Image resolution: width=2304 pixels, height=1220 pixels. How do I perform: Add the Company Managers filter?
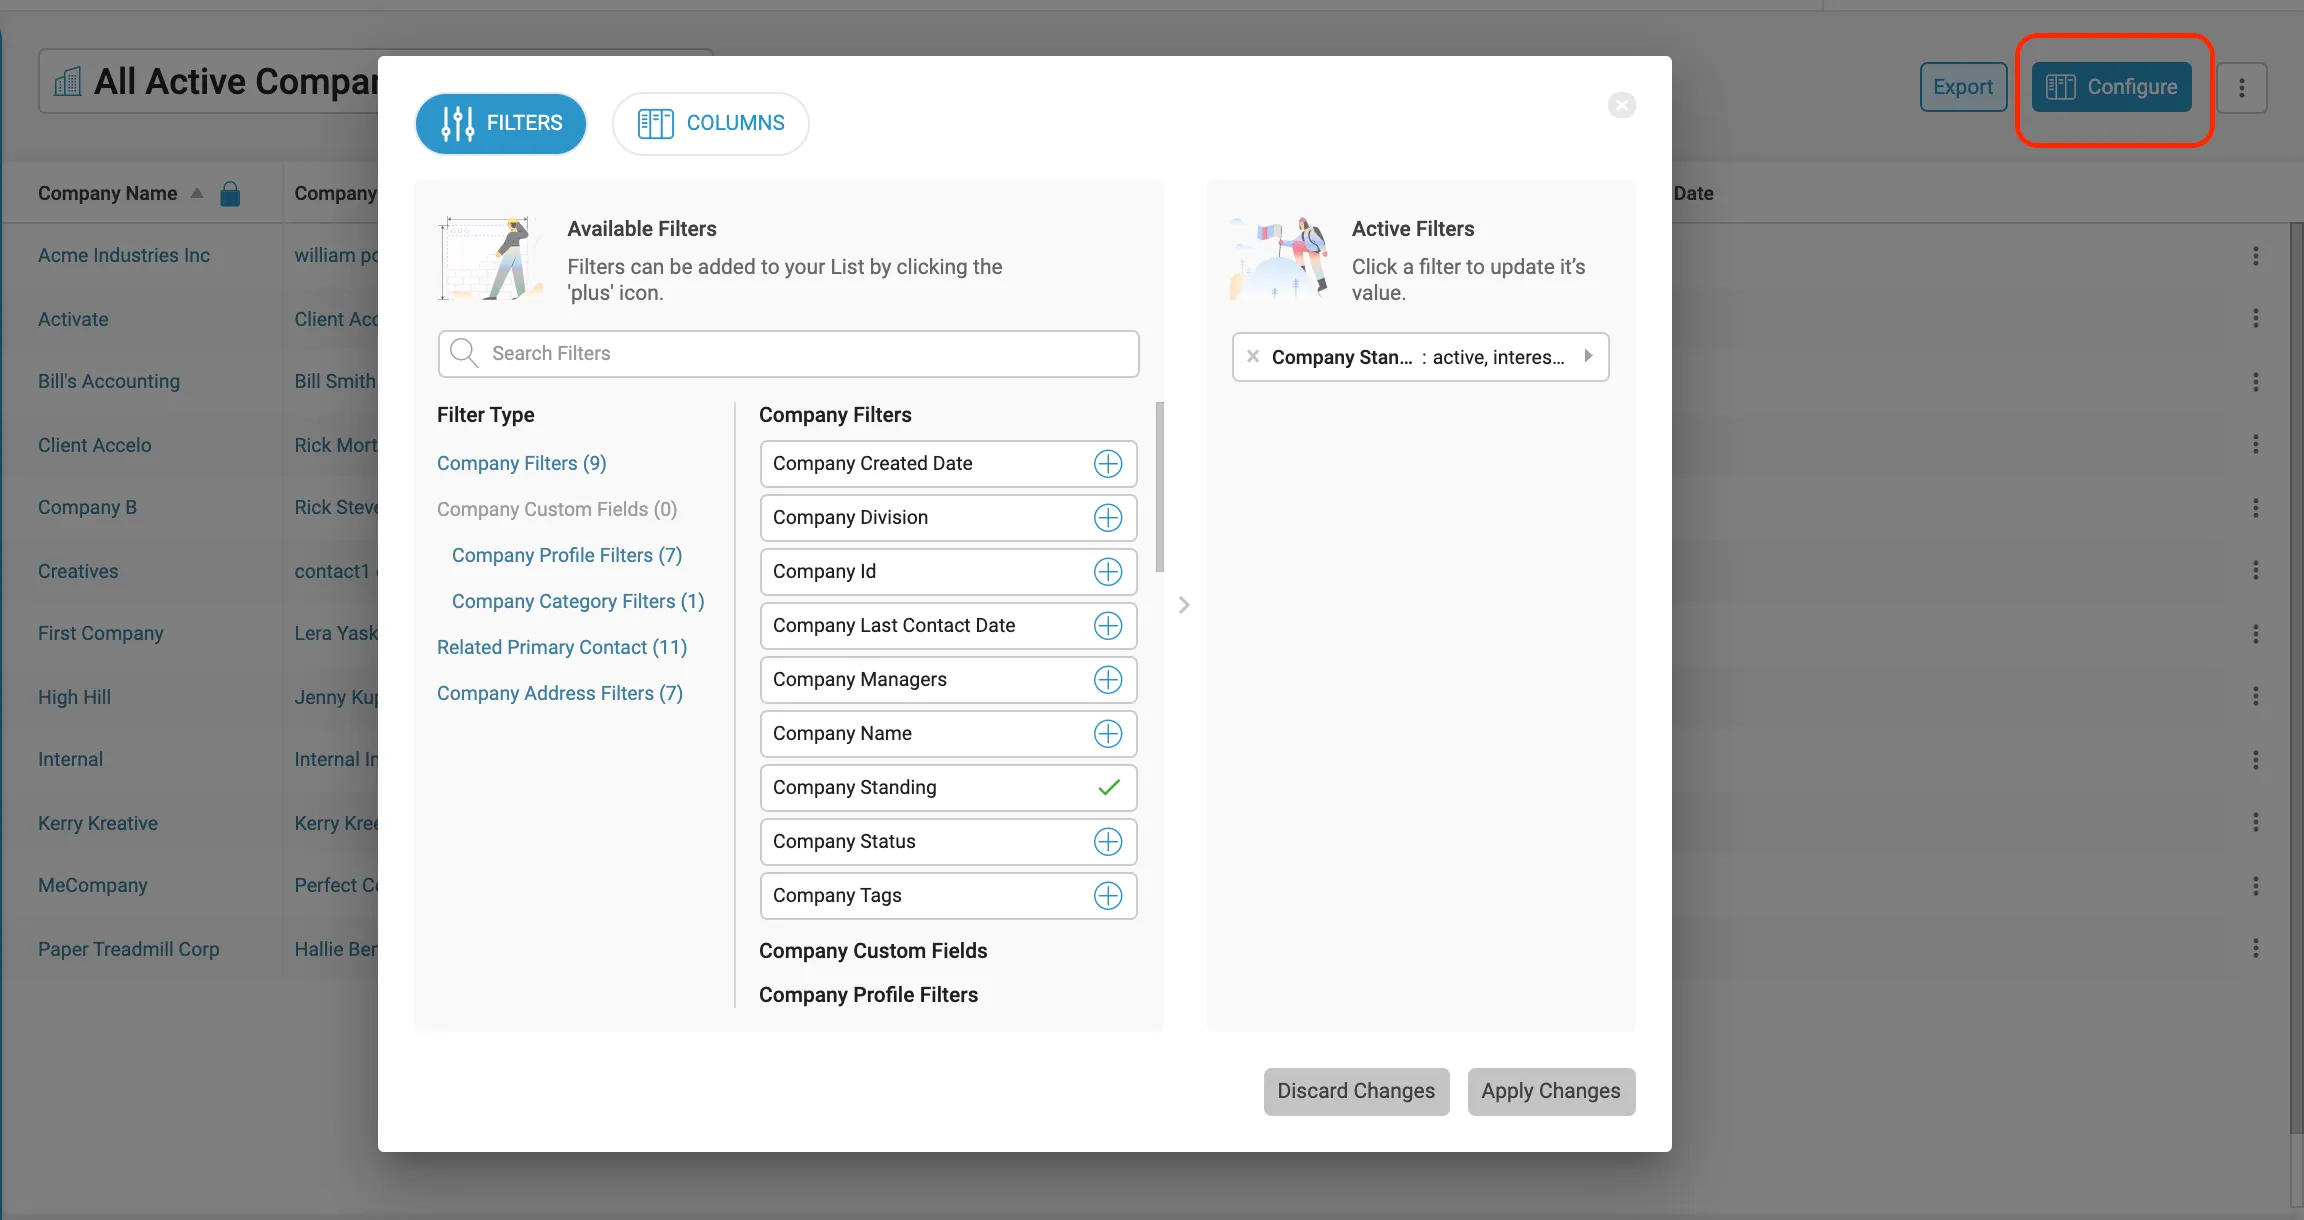(1108, 680)
